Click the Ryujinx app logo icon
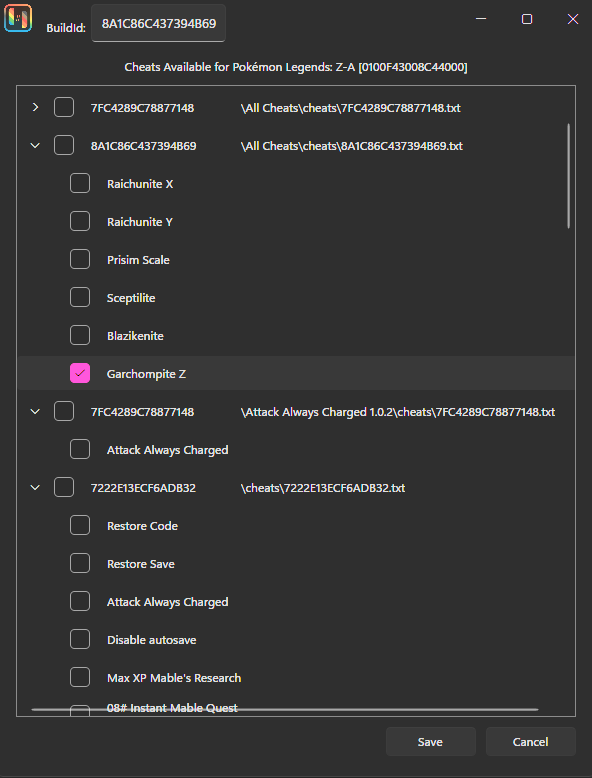The image size is (592, 778). pyautogui.click(x=18, y=18)
